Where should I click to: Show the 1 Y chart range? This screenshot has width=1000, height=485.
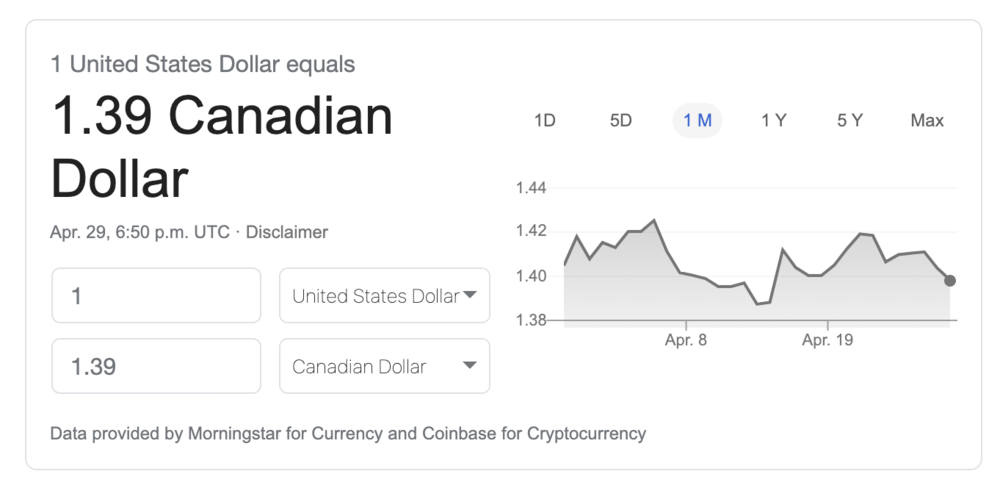(x=773, y=121)
